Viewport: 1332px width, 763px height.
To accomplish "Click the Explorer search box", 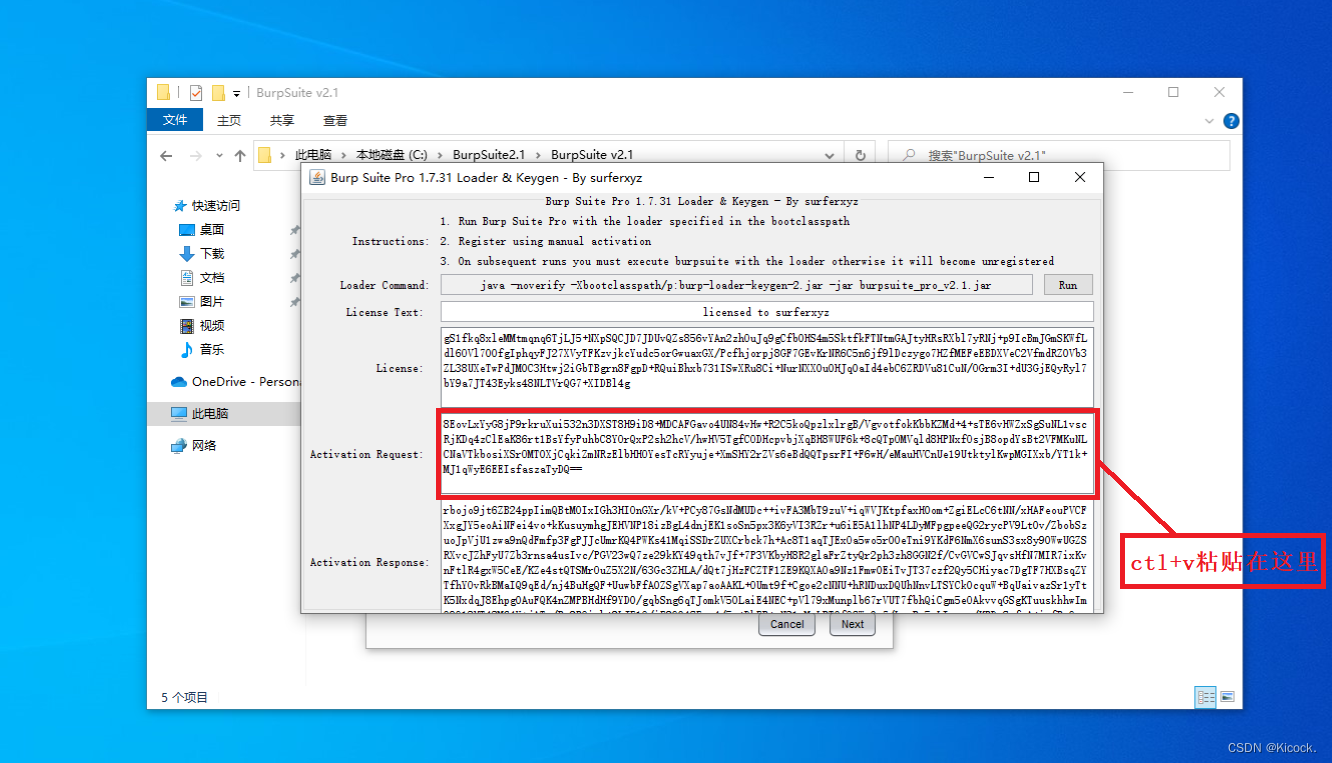I will point(1058,155).
